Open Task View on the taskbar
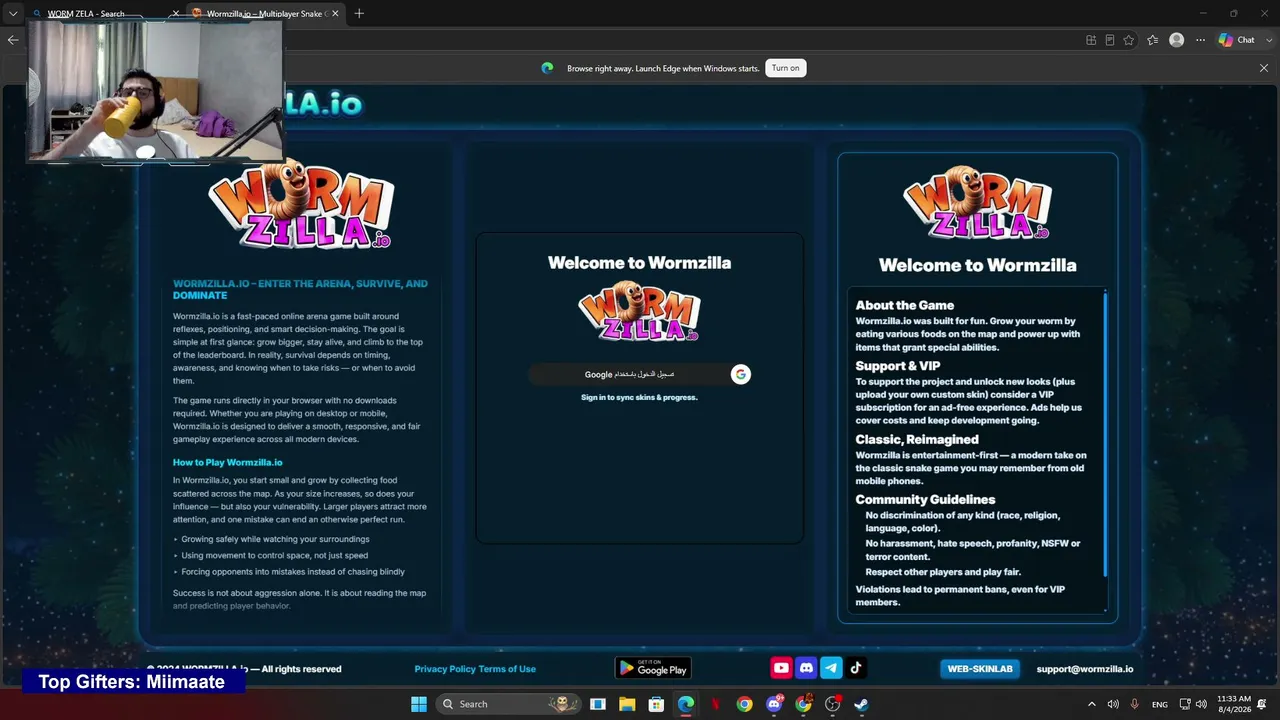The image size is (1280, 720). pyautogui.click(x=598, y=704)
